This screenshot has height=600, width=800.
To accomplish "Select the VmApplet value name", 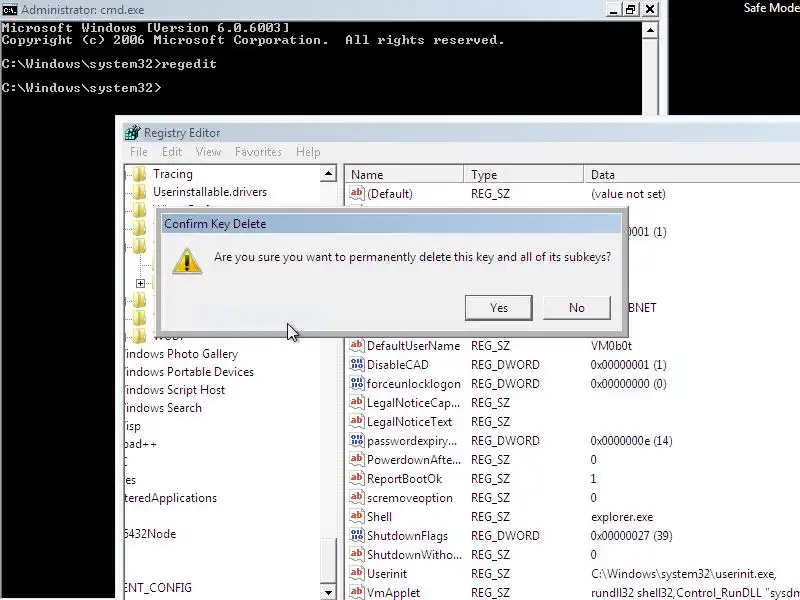I will pos(393,592).
